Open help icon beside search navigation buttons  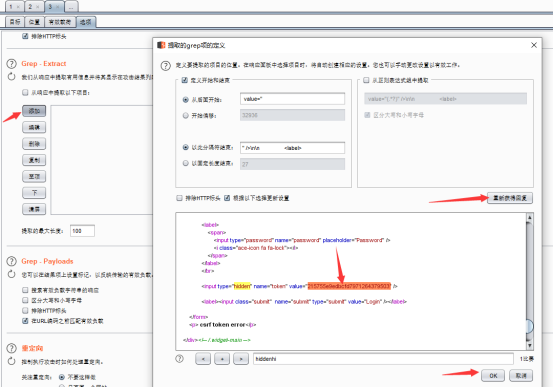click(x=180, y=359)
